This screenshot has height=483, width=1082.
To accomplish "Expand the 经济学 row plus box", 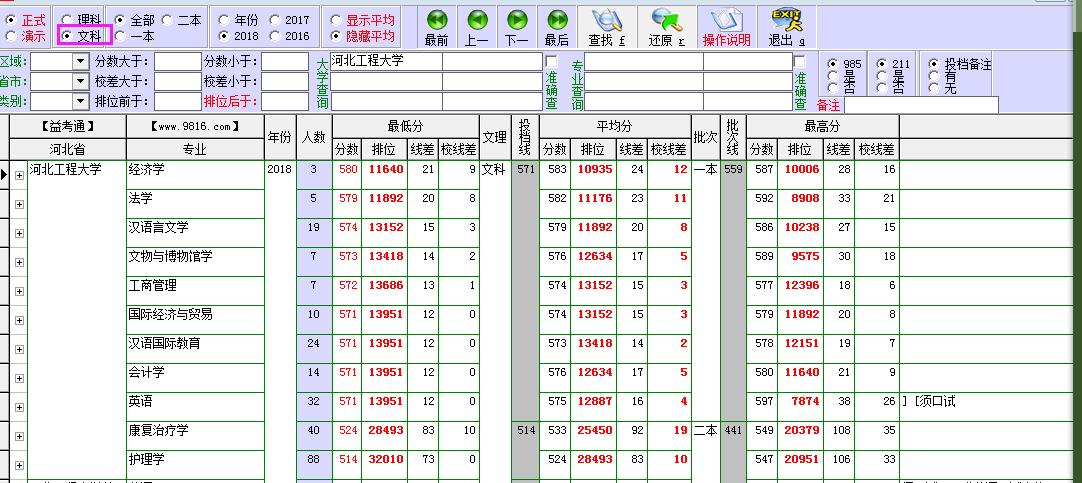I will click(x=19, y=175).
